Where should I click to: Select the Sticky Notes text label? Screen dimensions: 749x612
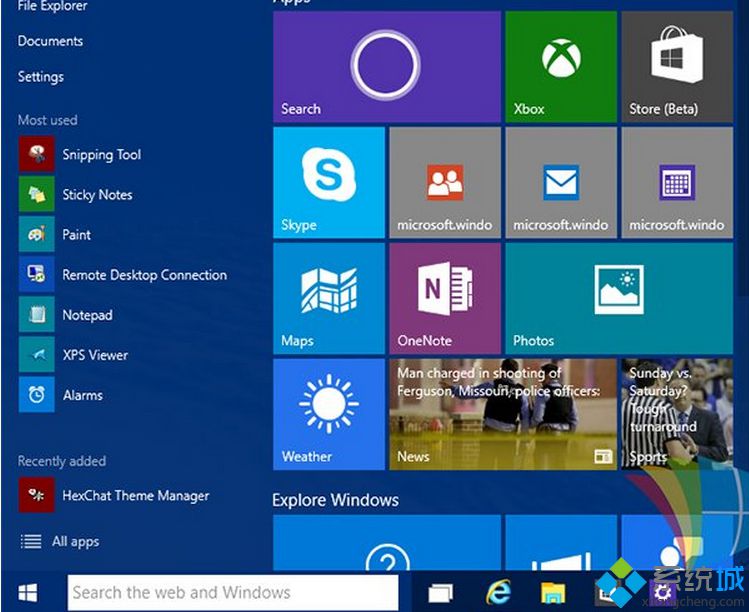(x=97, y=195)
